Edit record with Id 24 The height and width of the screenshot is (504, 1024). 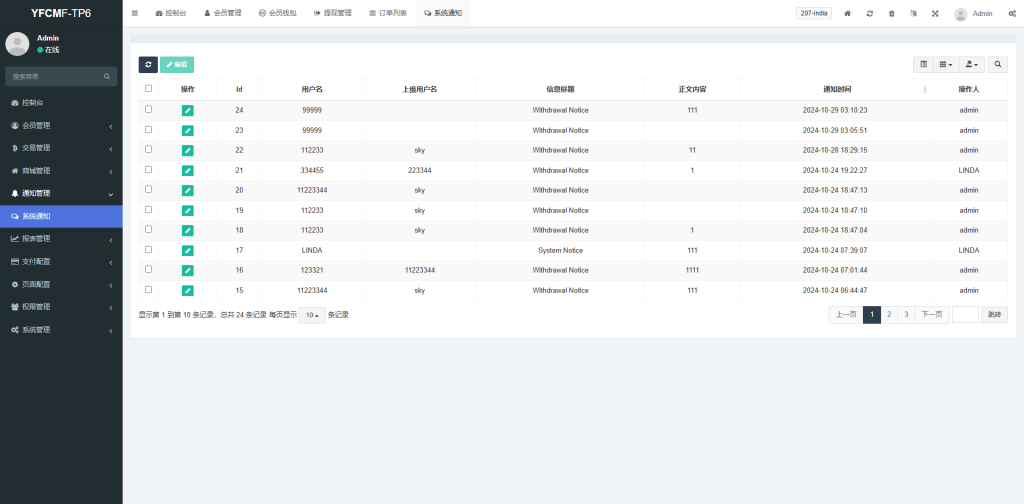(188, 110)
